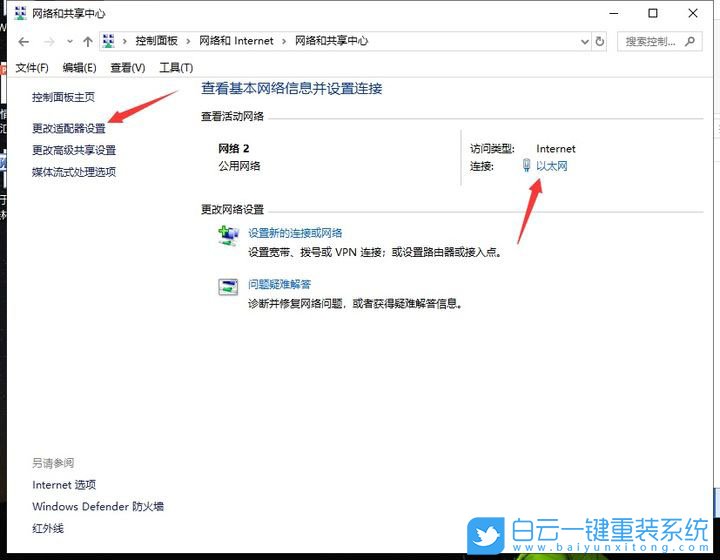
Task: Click the 以太网 connection link
Action: [552, 166]
